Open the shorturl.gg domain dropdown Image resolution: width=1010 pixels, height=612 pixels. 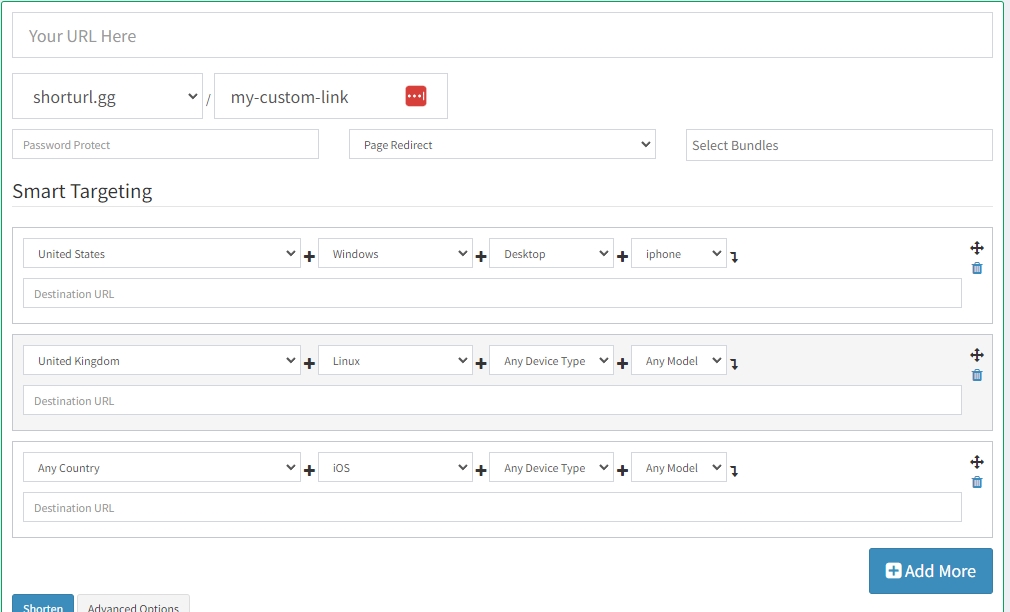108,96
